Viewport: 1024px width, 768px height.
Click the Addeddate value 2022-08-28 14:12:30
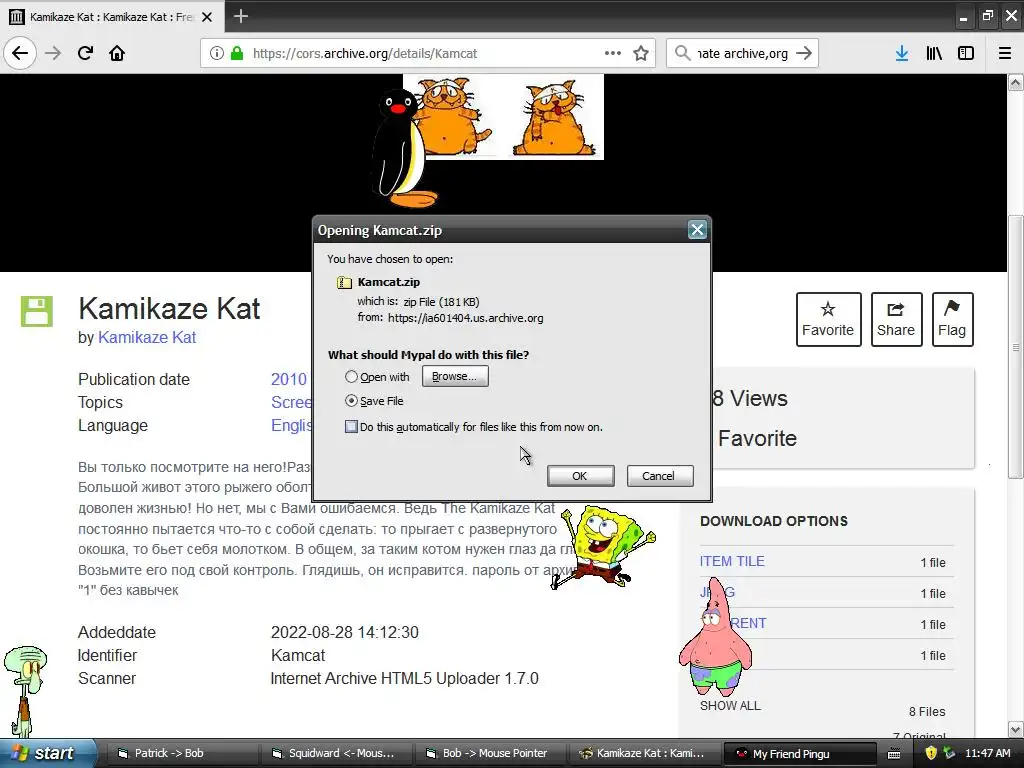click(x=345, y=633)
